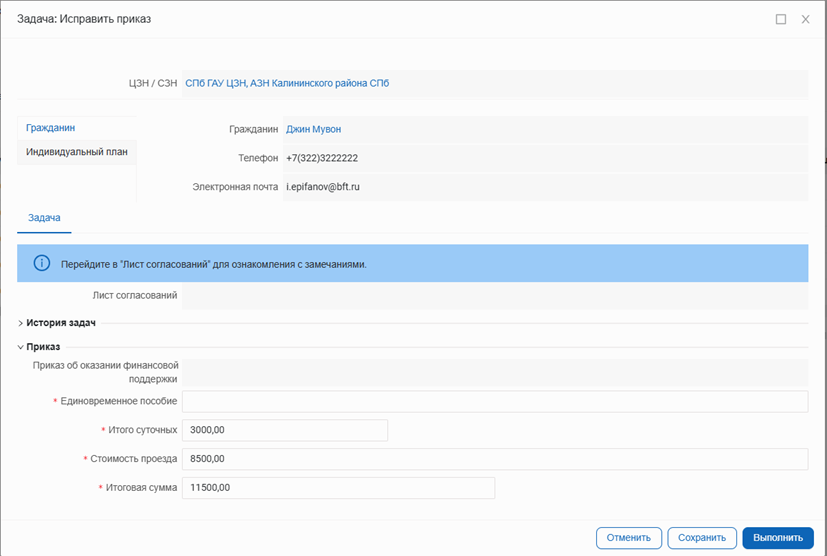The image size is (827, 556).
Task: Open citizen link Джин Мувон
Action: click(x=313, y=129)
